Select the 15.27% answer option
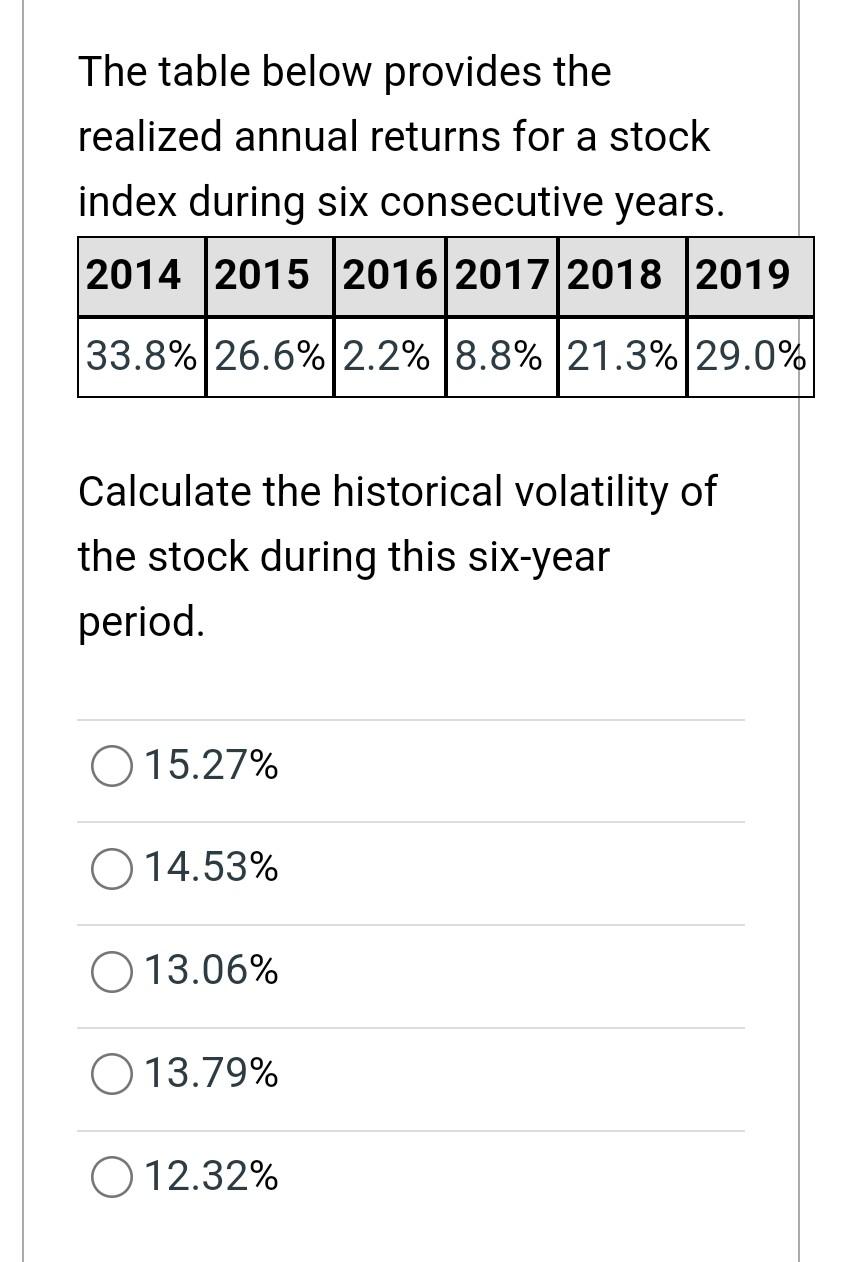The image size is (844, 1262). 111,766
